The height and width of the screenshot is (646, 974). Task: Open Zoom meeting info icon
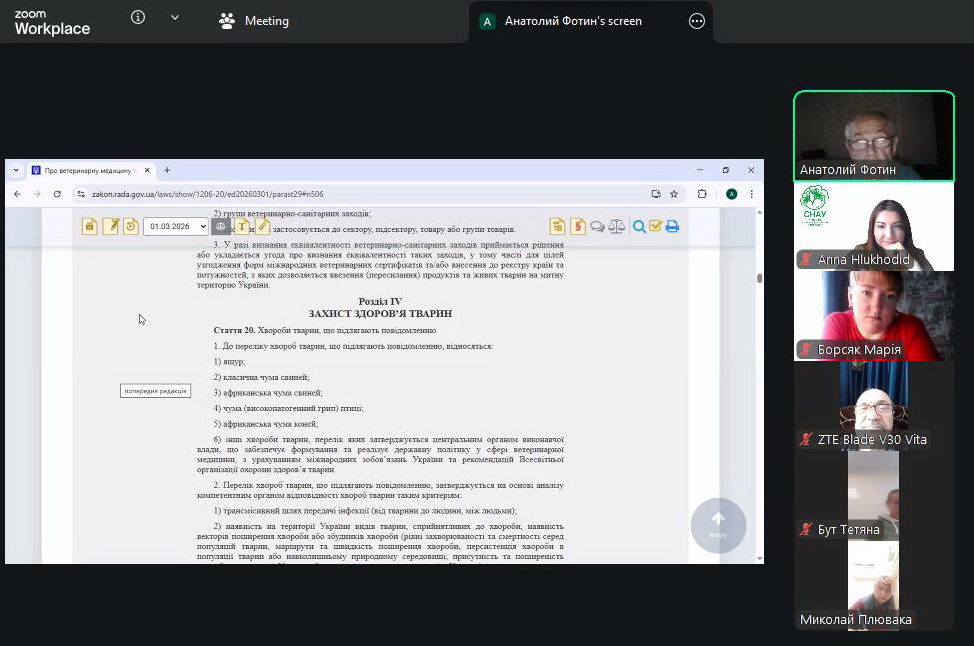[138, 17]
